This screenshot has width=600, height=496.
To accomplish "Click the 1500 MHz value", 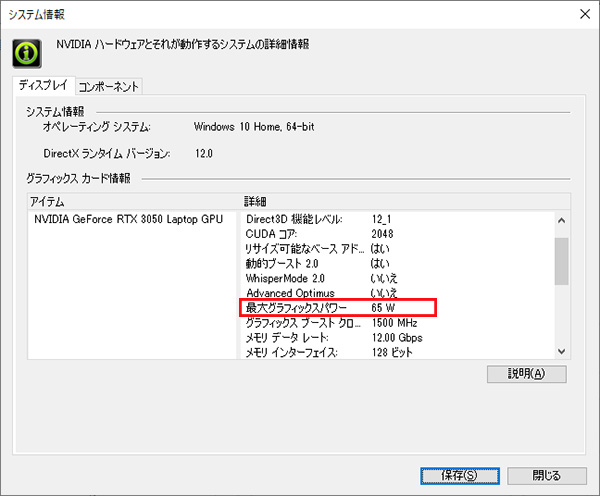I will [395, 323].
